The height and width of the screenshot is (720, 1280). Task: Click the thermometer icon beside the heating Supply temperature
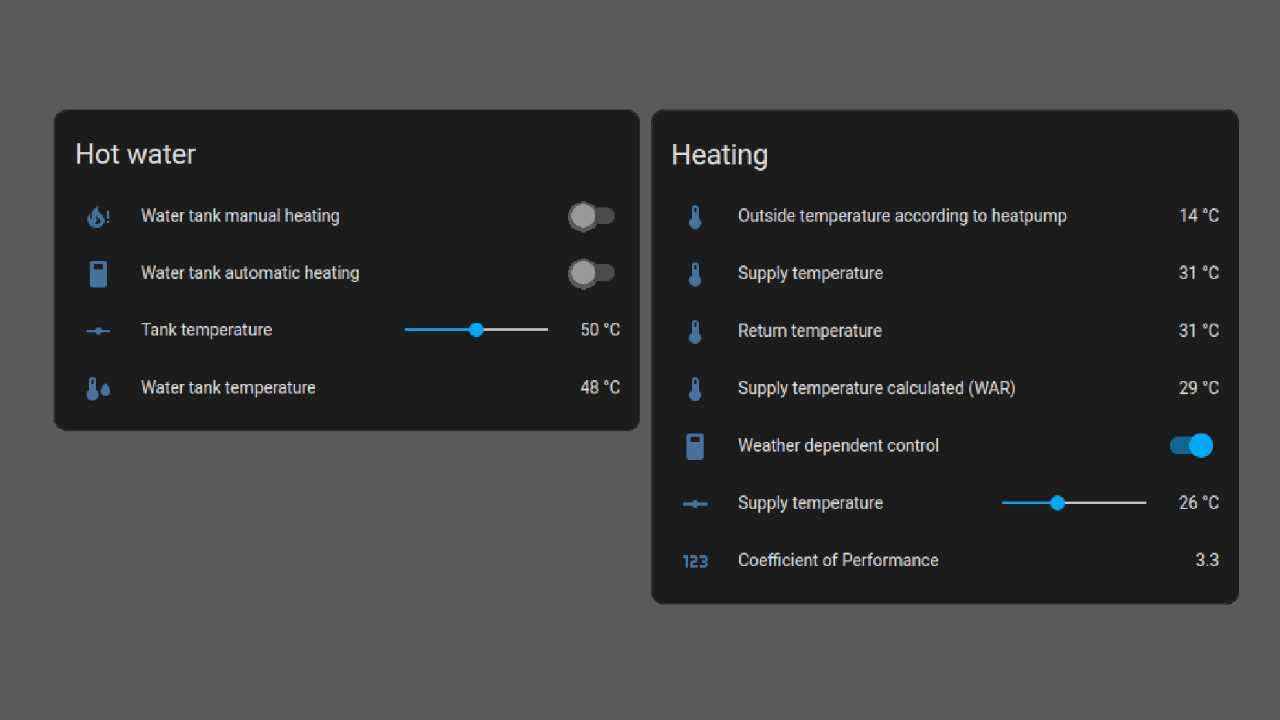pyautogui.click(x=695, y=273)
